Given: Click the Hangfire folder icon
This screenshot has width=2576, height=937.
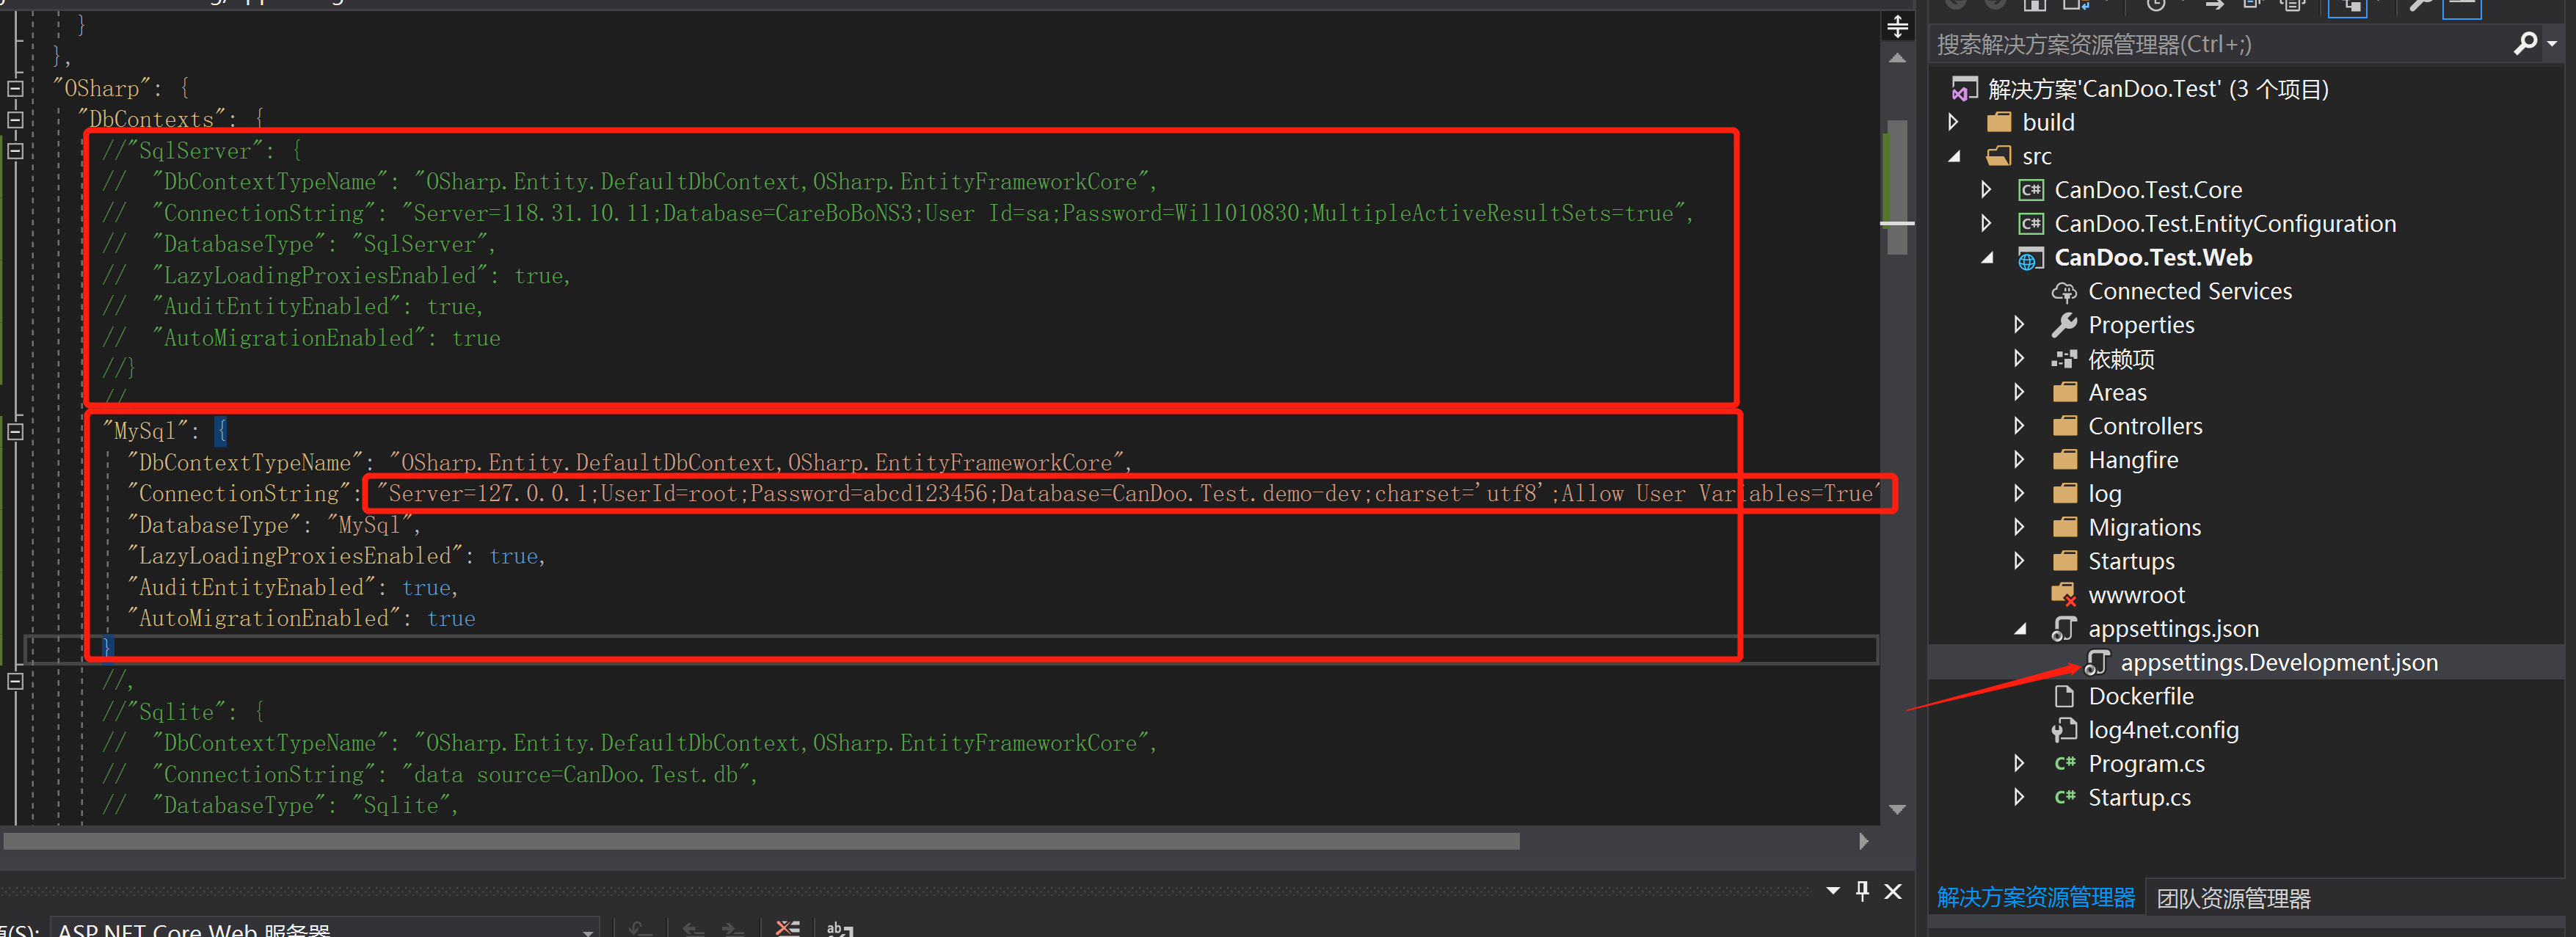Looking at the screenshot, I should coord(2065,460).
